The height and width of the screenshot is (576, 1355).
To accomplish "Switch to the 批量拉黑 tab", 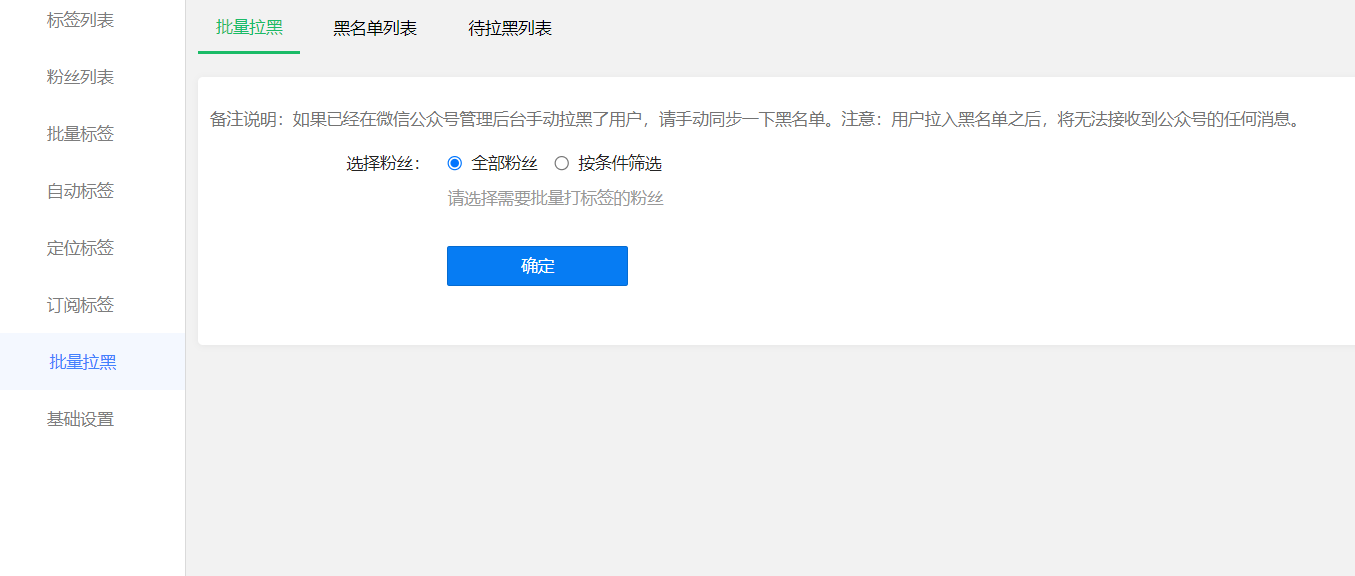I will tap(249, 28).
